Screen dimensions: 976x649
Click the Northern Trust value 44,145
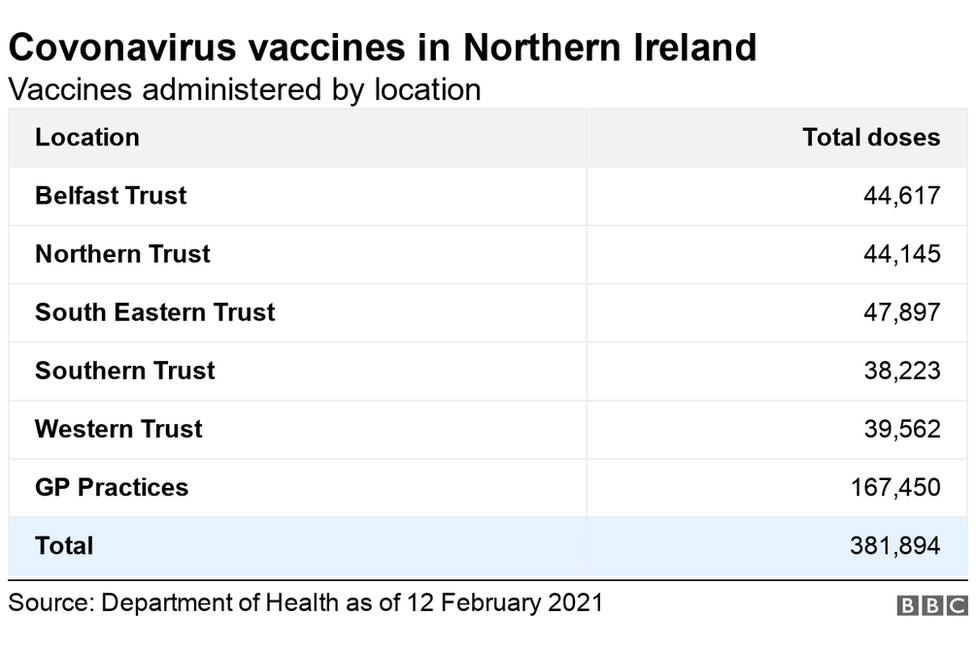click(901, 254)
